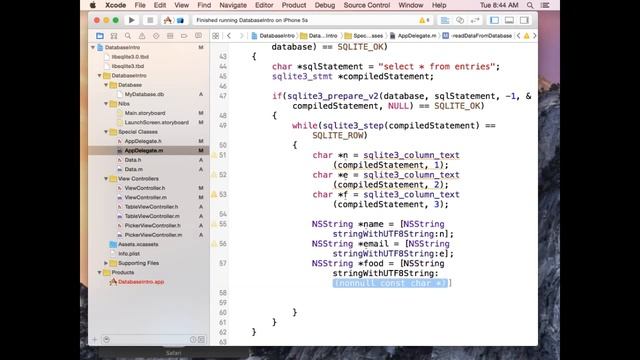Viewport: 640px width, 360px height.
Task: Run the app with the Play button
Action: pyautogui.click(x=131, y=20)
